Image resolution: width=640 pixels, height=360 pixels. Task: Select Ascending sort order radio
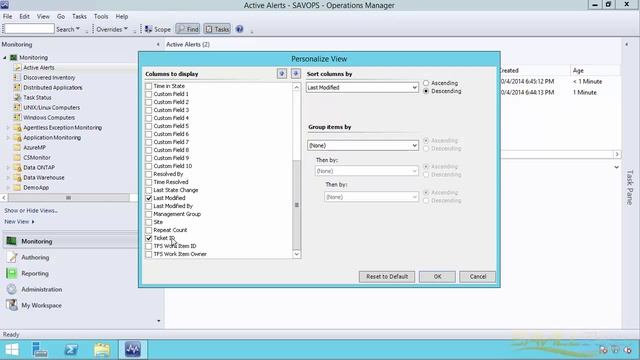coord(426,83)
